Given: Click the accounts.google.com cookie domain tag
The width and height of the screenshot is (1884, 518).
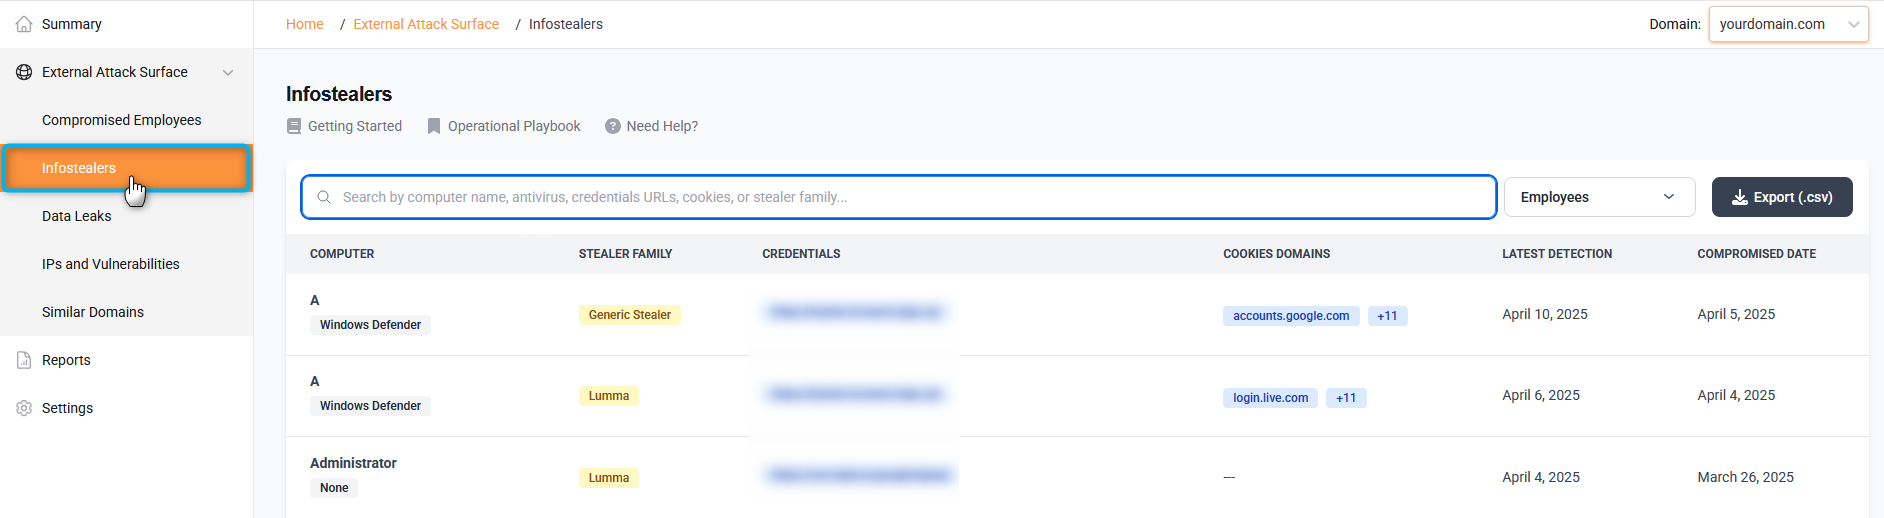Looking at the screenshot, I should pyautogui.click(x=1290, y=316).
